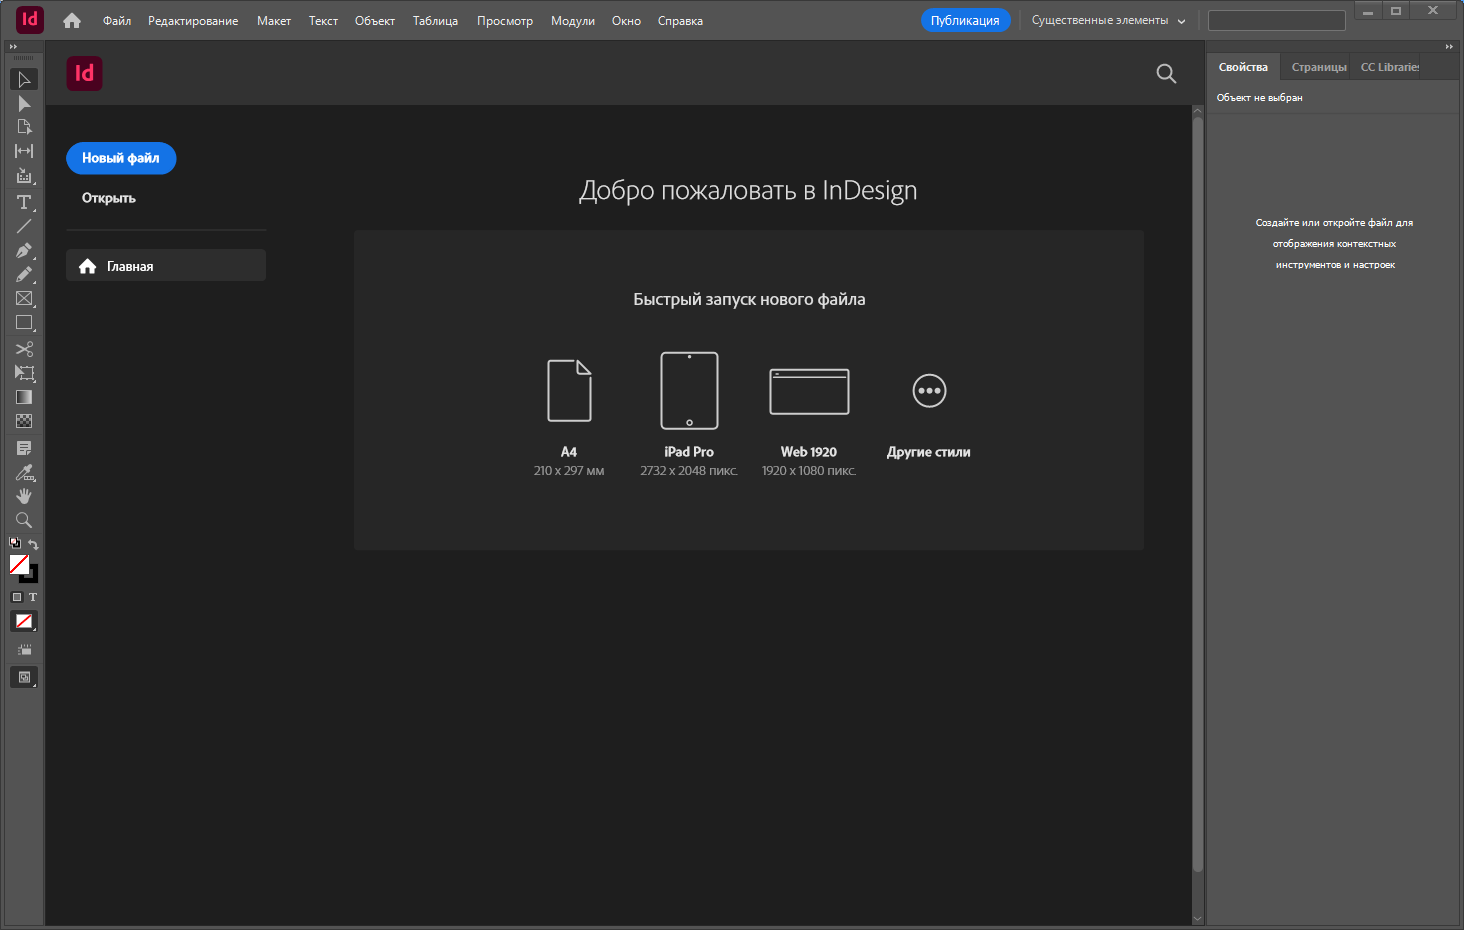This screenshot has height=930, width=1464.
Task: Select the Gap tool
Action: [x=24, y=151]
